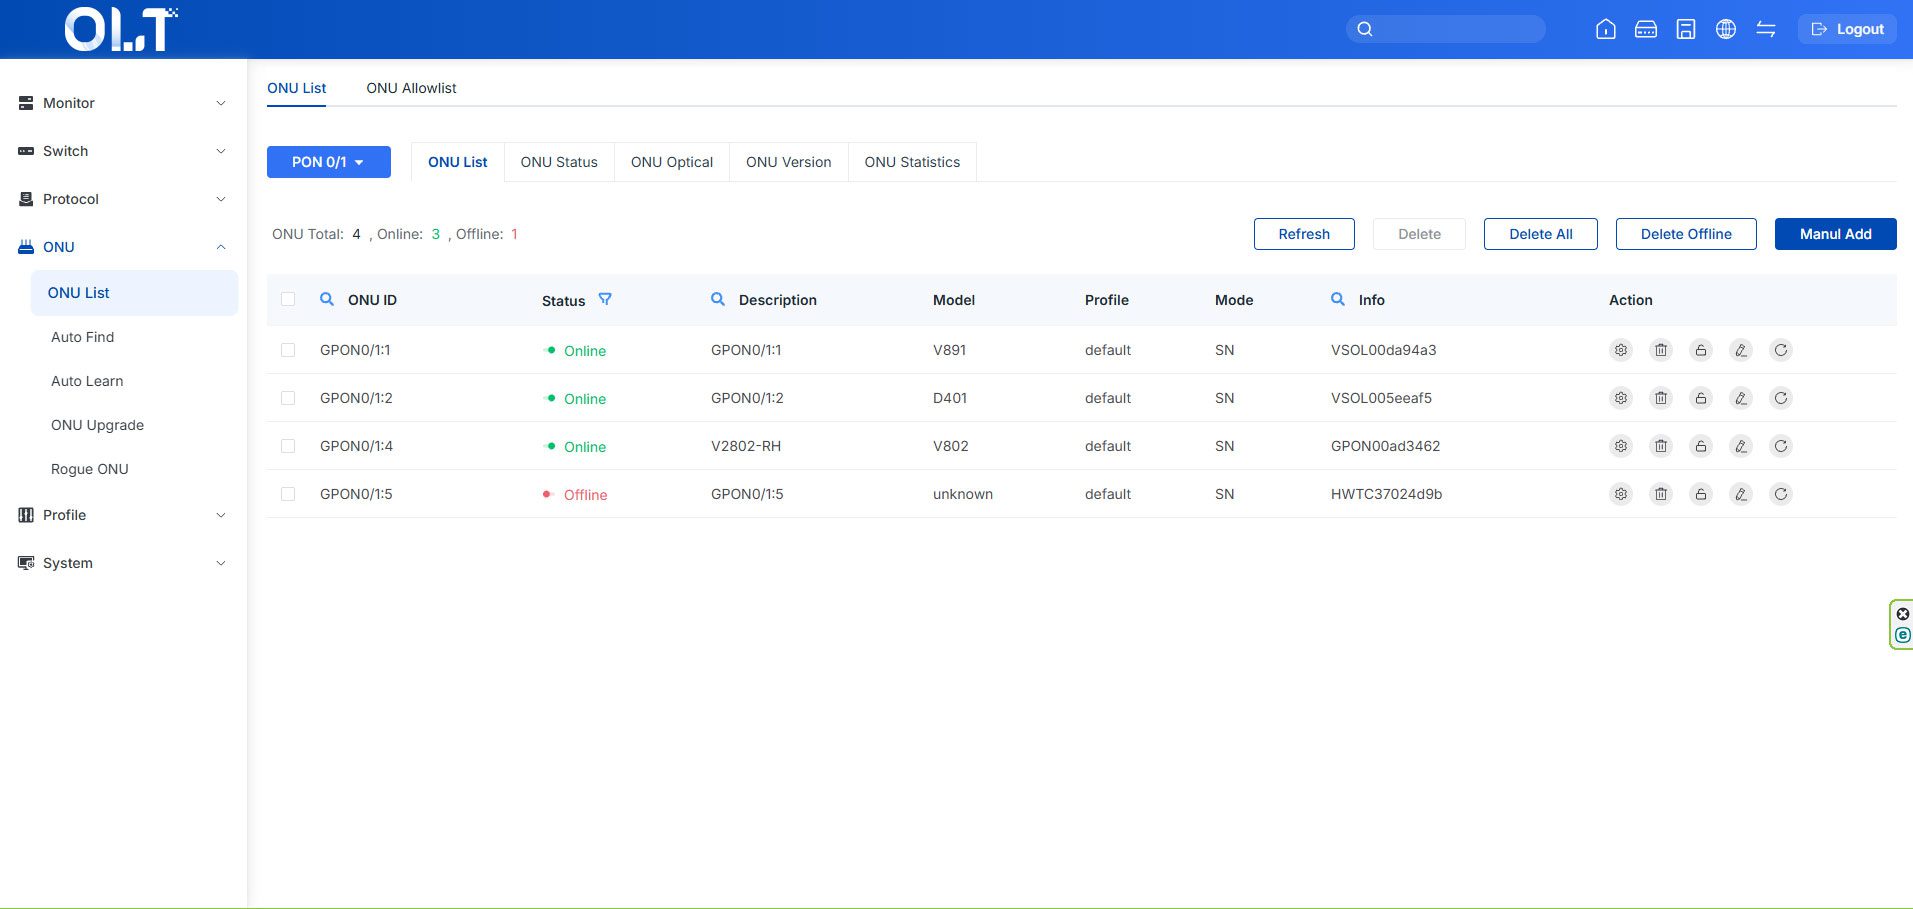
Task: Open the ONU Status sub-tab
Action: pos(559,162)
